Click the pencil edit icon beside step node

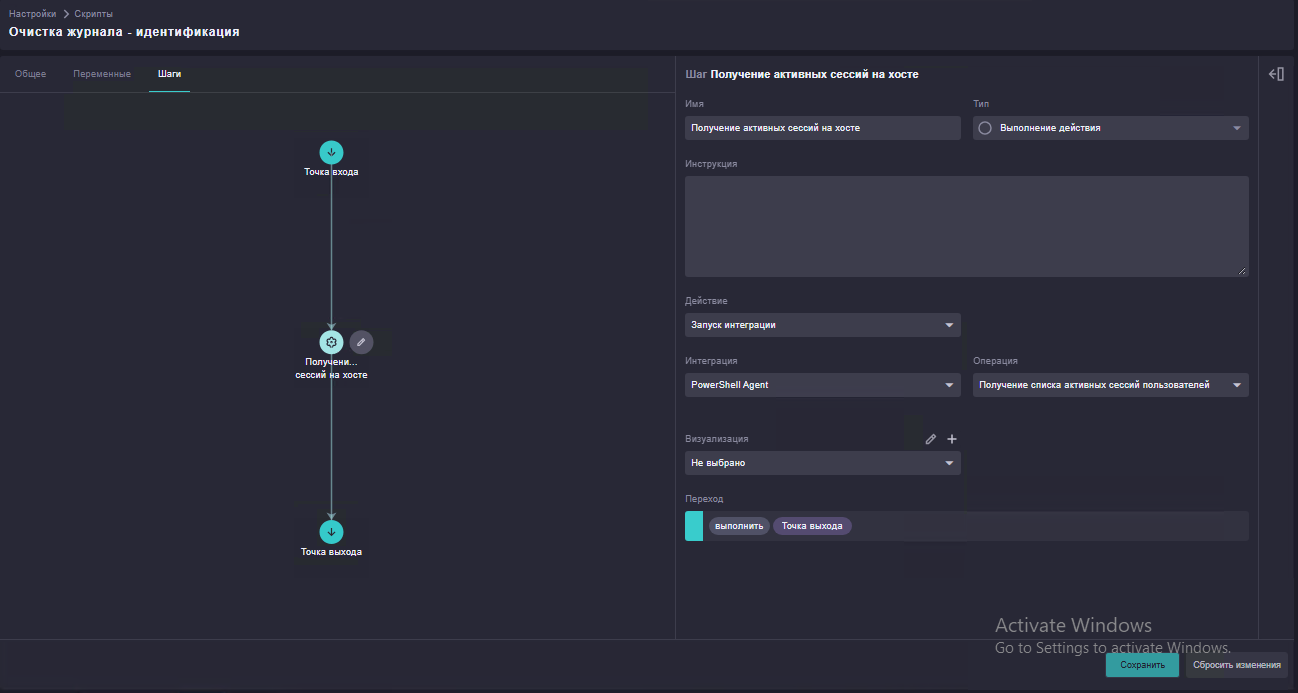pyautogui.click(x=361, y=342)
